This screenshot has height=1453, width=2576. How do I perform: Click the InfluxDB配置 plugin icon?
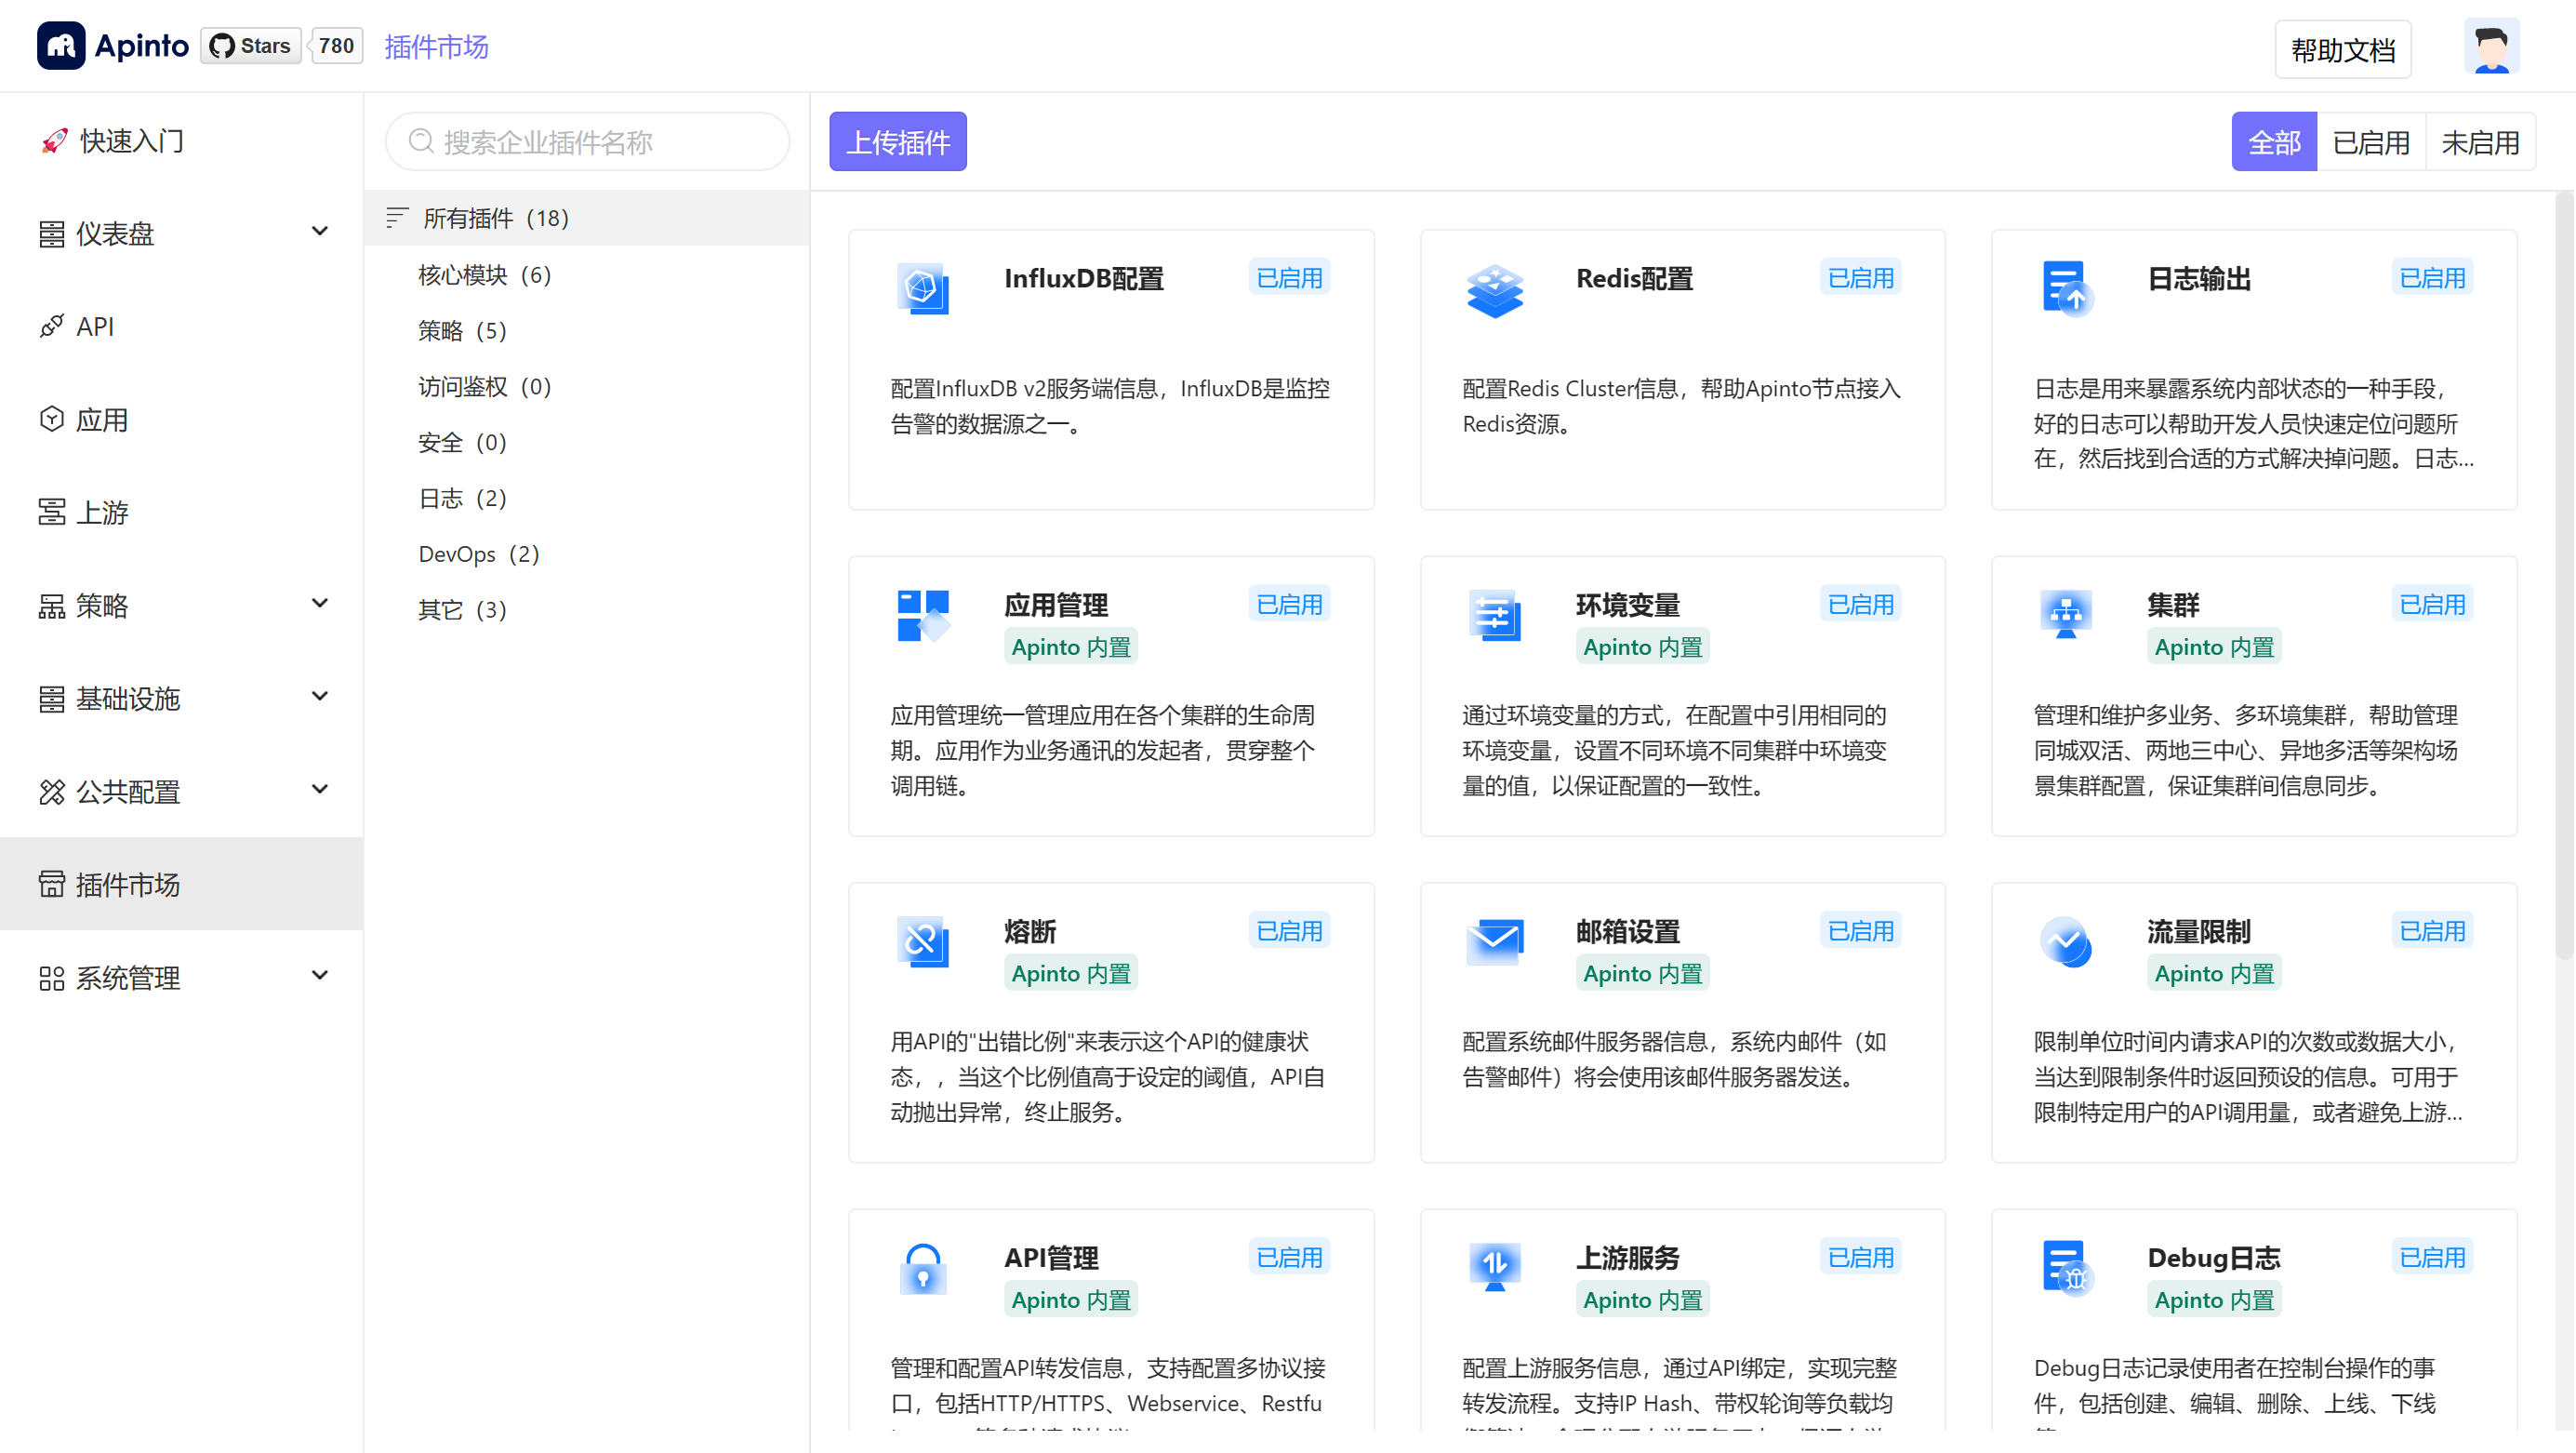click(922, 289)
